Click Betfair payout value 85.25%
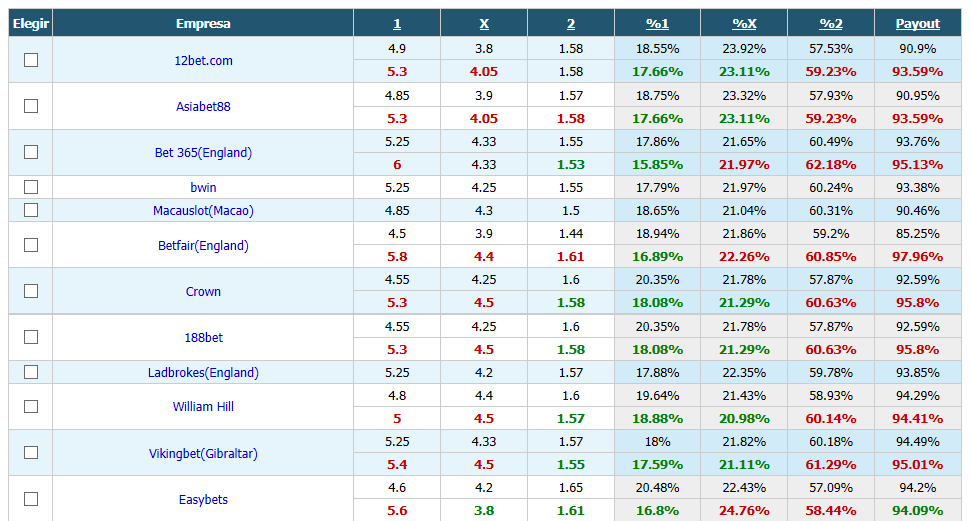Image resolution: width=971 pixels, height=521 pixels. pyautogui.click(x=918, y=234)
